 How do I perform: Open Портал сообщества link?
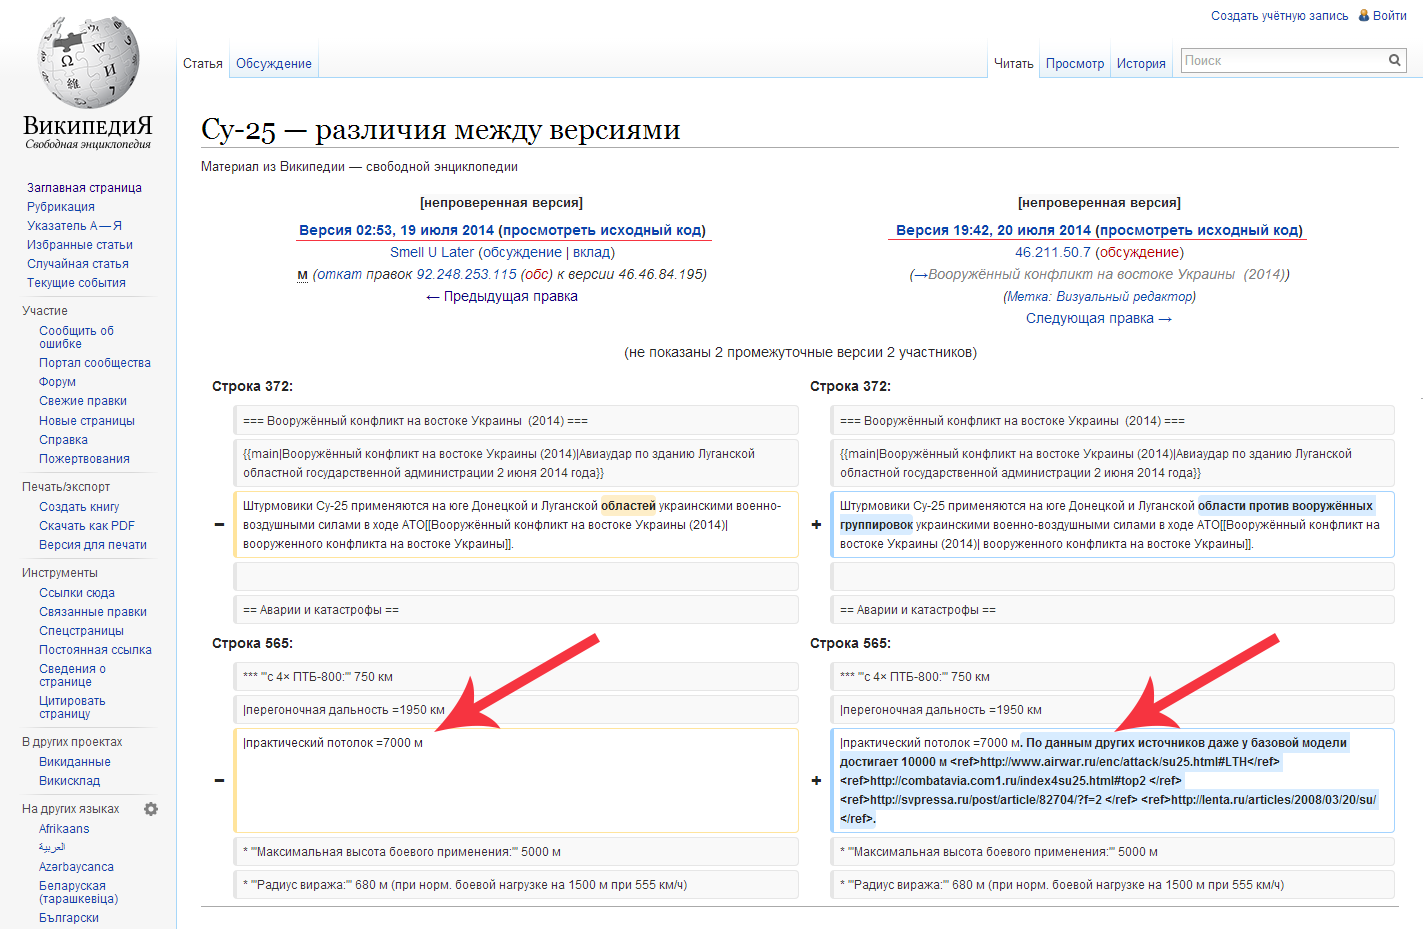[95, 362]
